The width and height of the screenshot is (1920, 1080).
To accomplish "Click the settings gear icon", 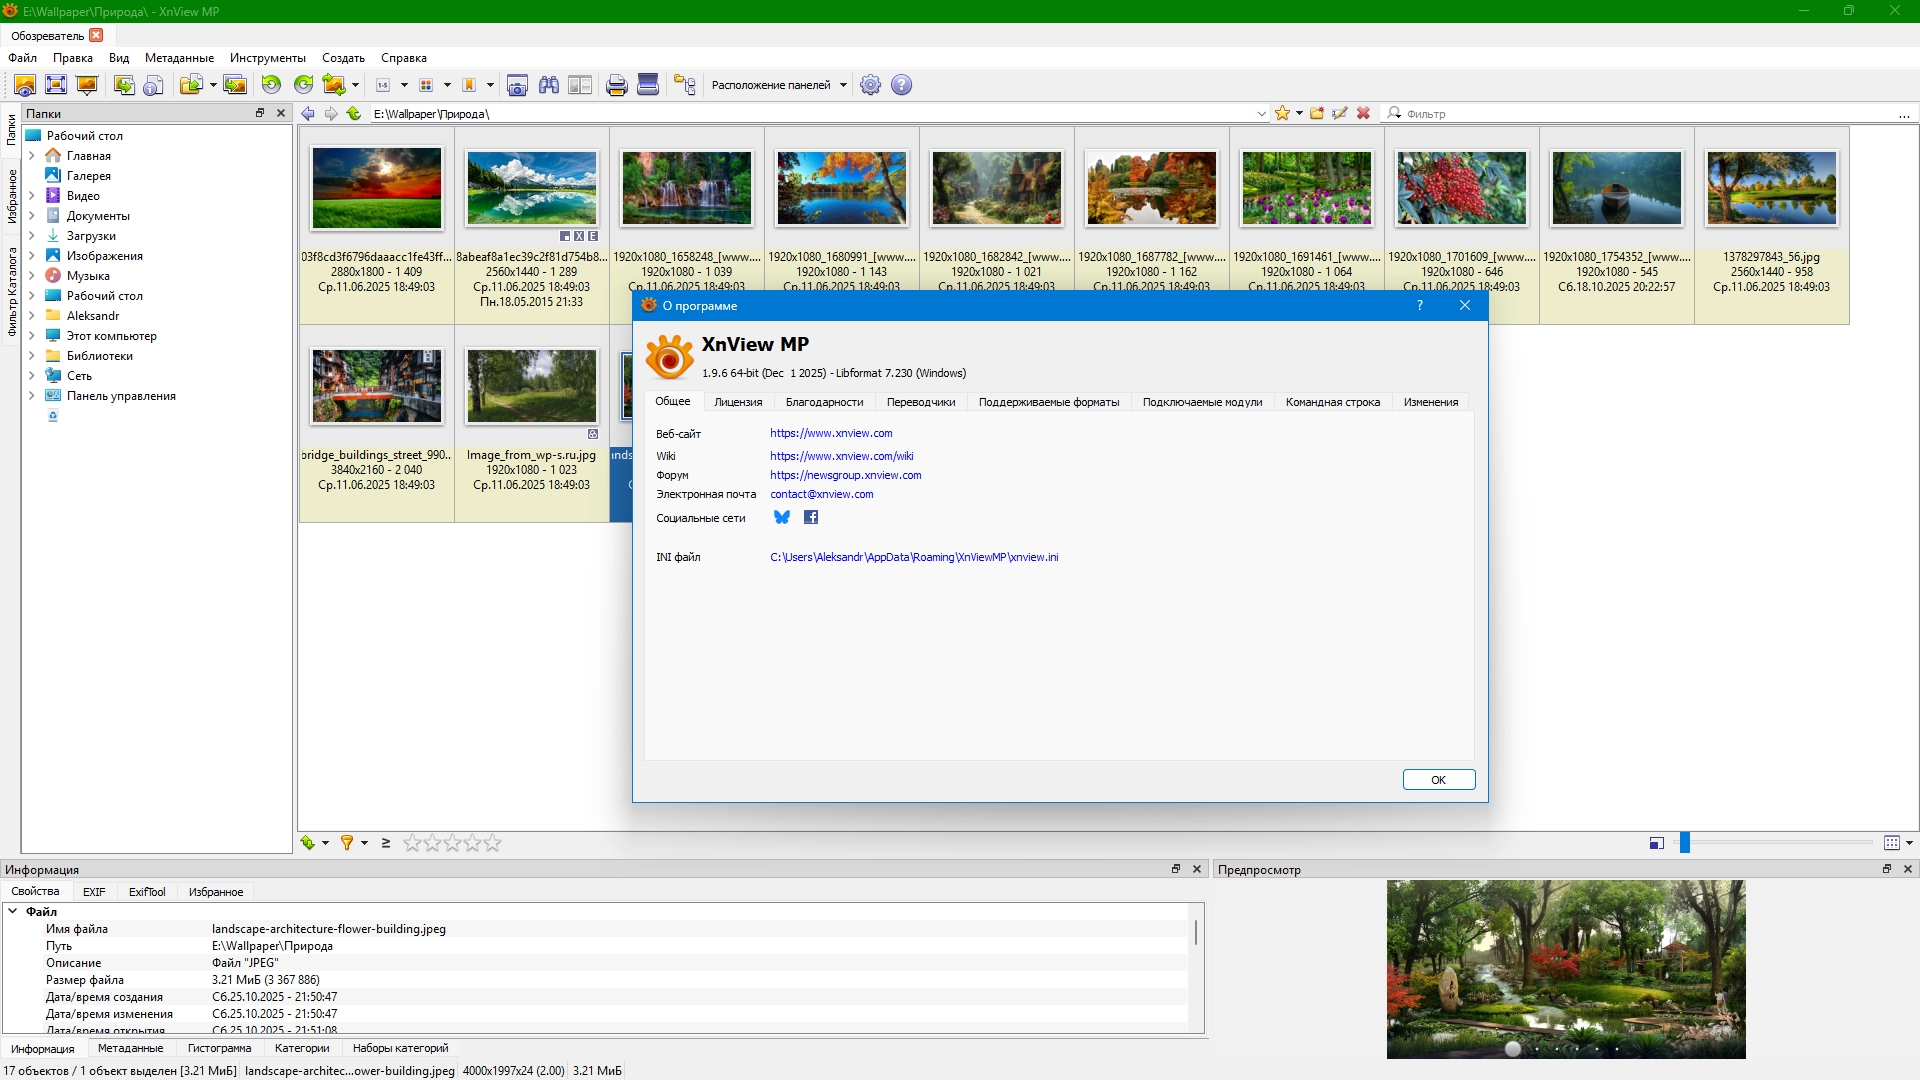I will [x=870, y=85].
